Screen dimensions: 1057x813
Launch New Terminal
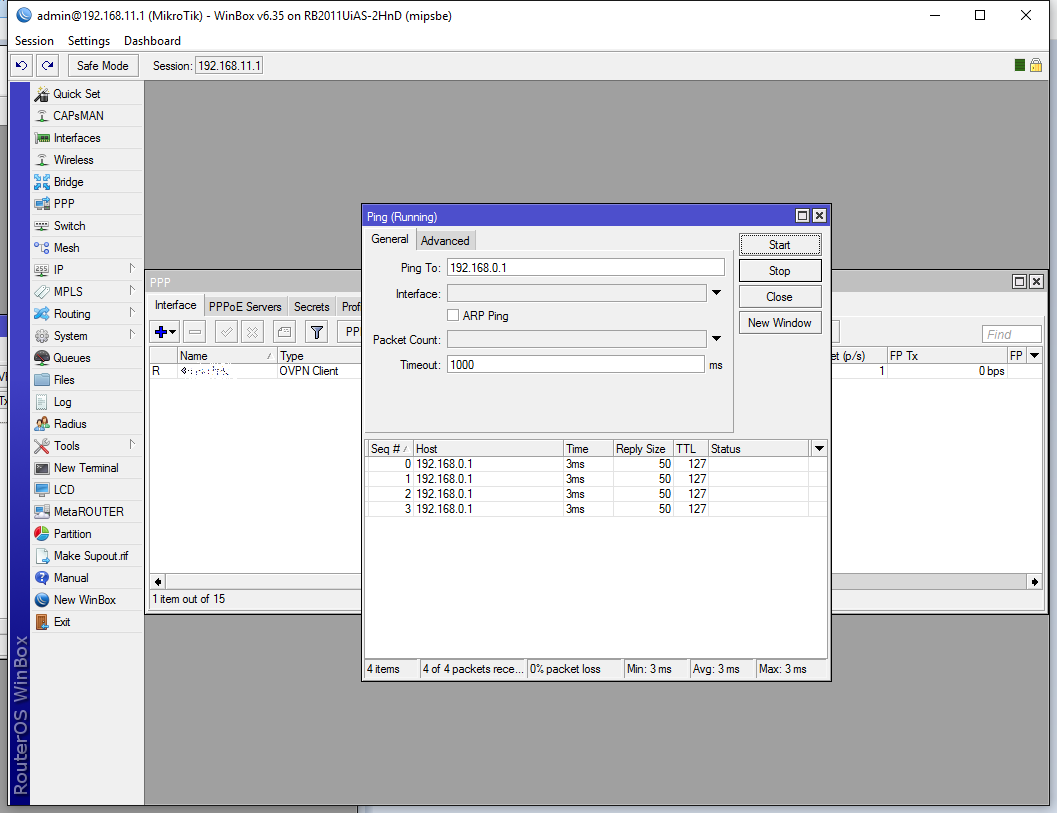[86, 468]
